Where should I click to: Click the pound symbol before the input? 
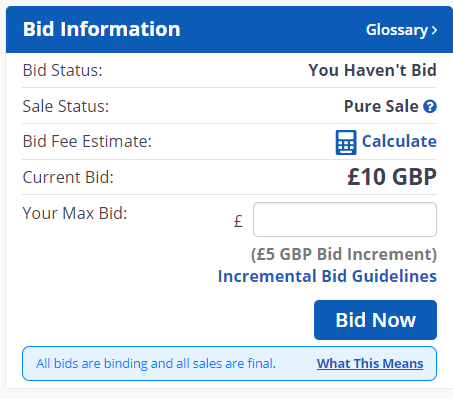pos(238,221)
